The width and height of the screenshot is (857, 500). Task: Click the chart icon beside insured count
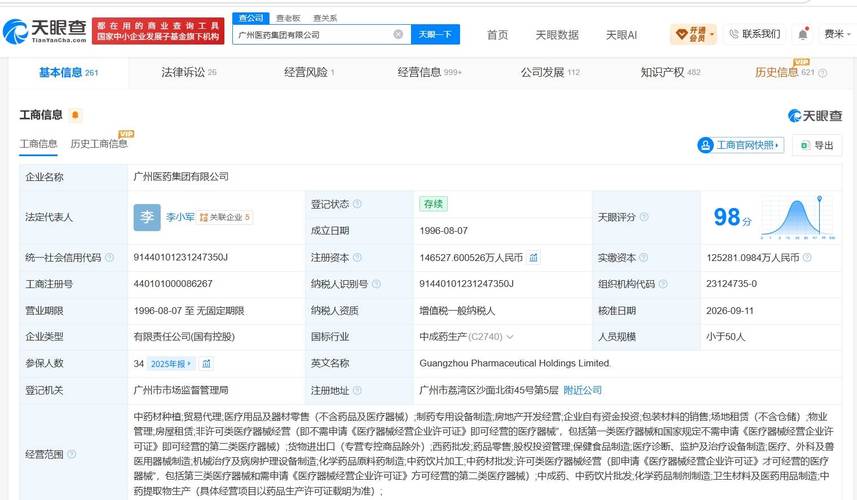[x=207, y=363]
